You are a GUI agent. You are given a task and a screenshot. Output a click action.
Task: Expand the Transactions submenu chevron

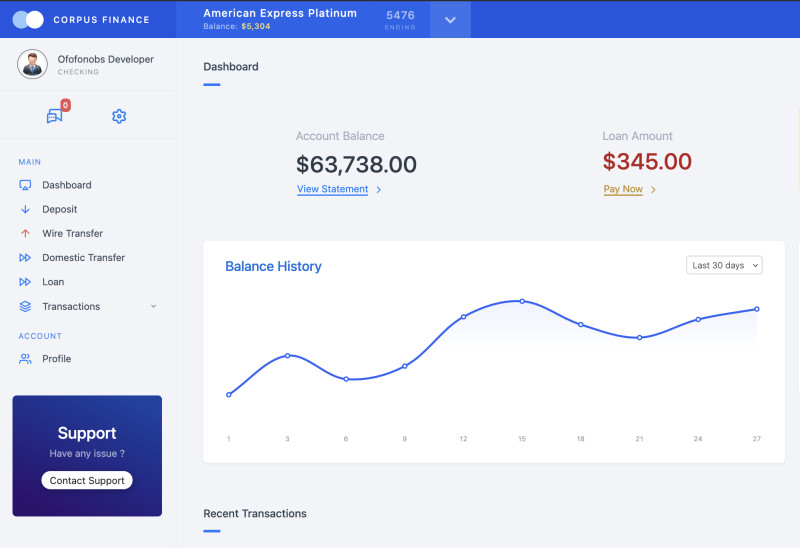(153, 307)
